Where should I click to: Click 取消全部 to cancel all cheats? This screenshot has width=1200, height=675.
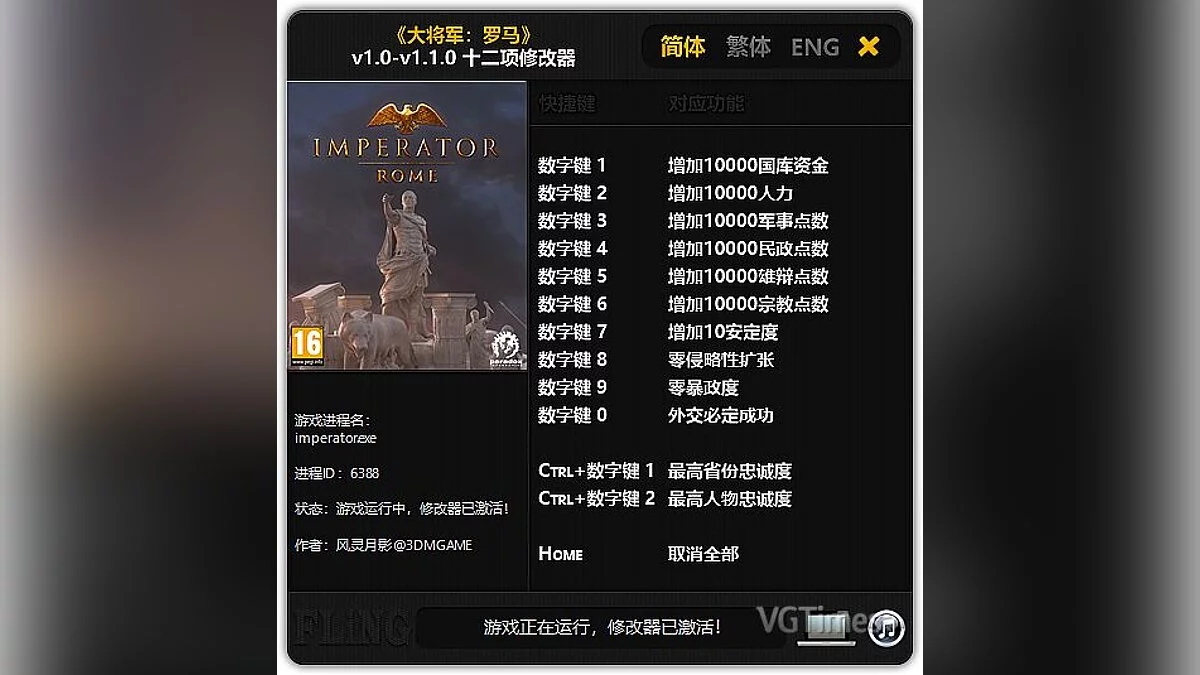coord(704,553)
